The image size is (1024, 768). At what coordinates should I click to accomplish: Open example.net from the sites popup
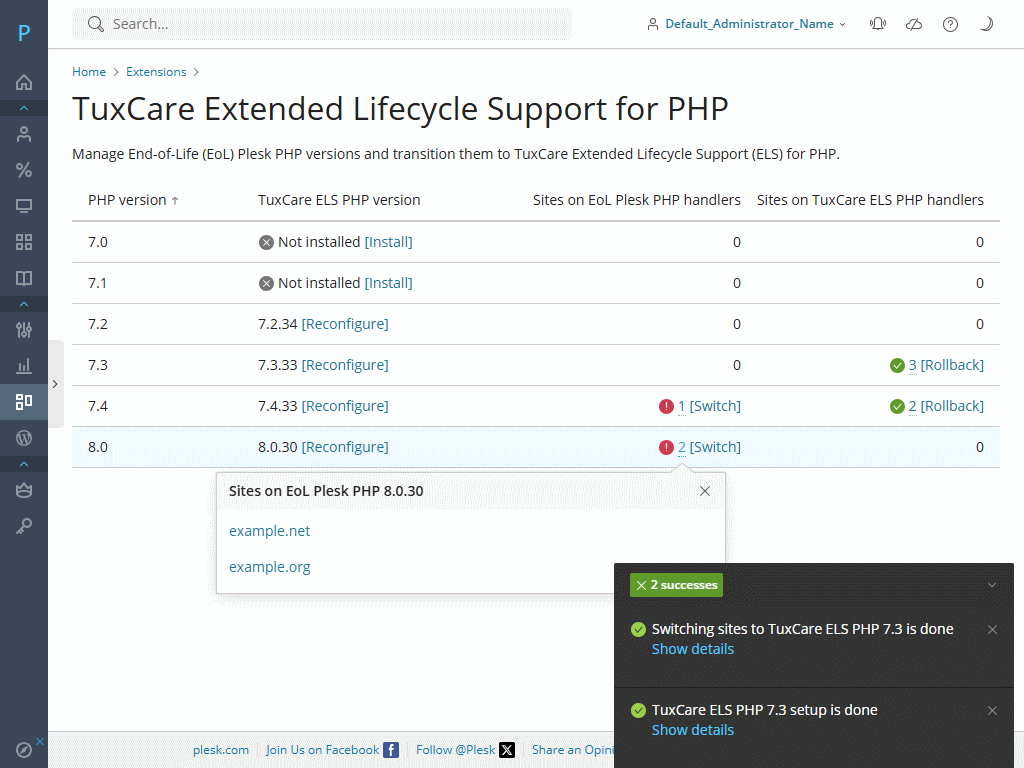point(269,531)
